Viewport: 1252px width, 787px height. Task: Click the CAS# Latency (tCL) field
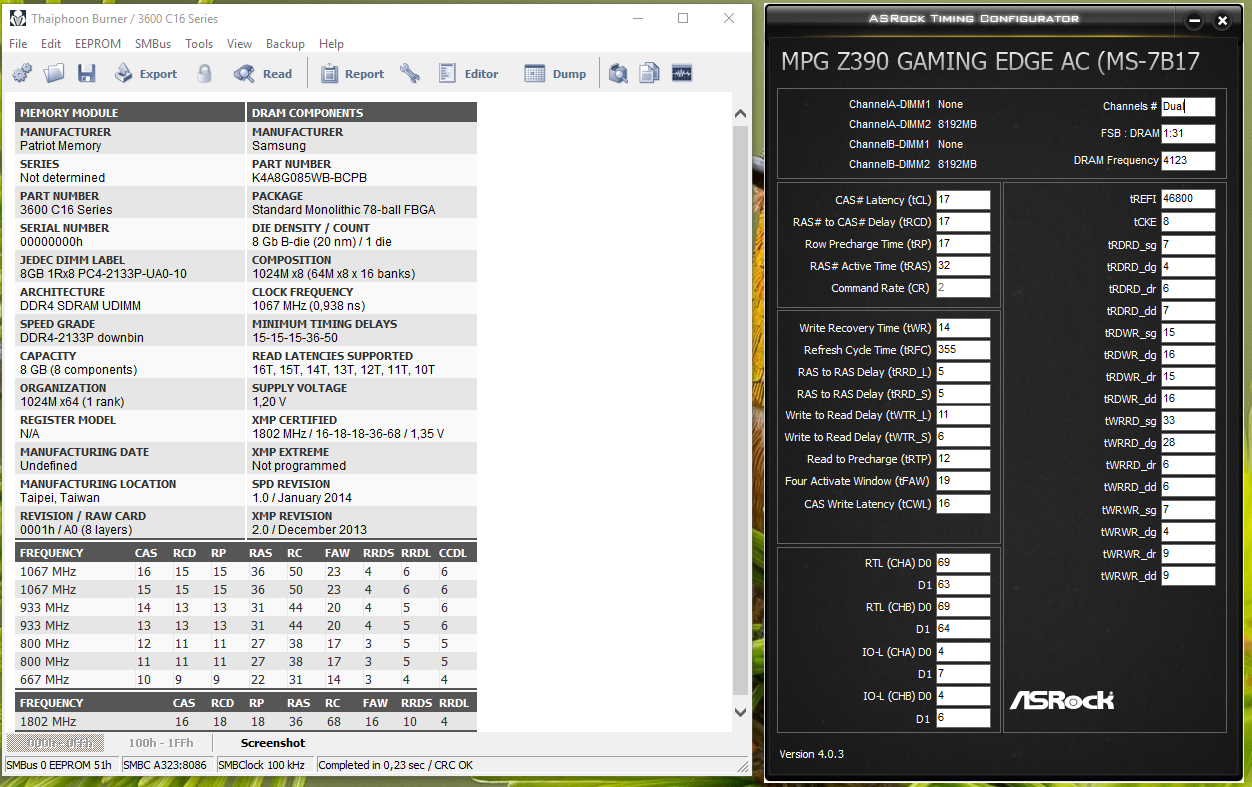(x=963, y=200)
